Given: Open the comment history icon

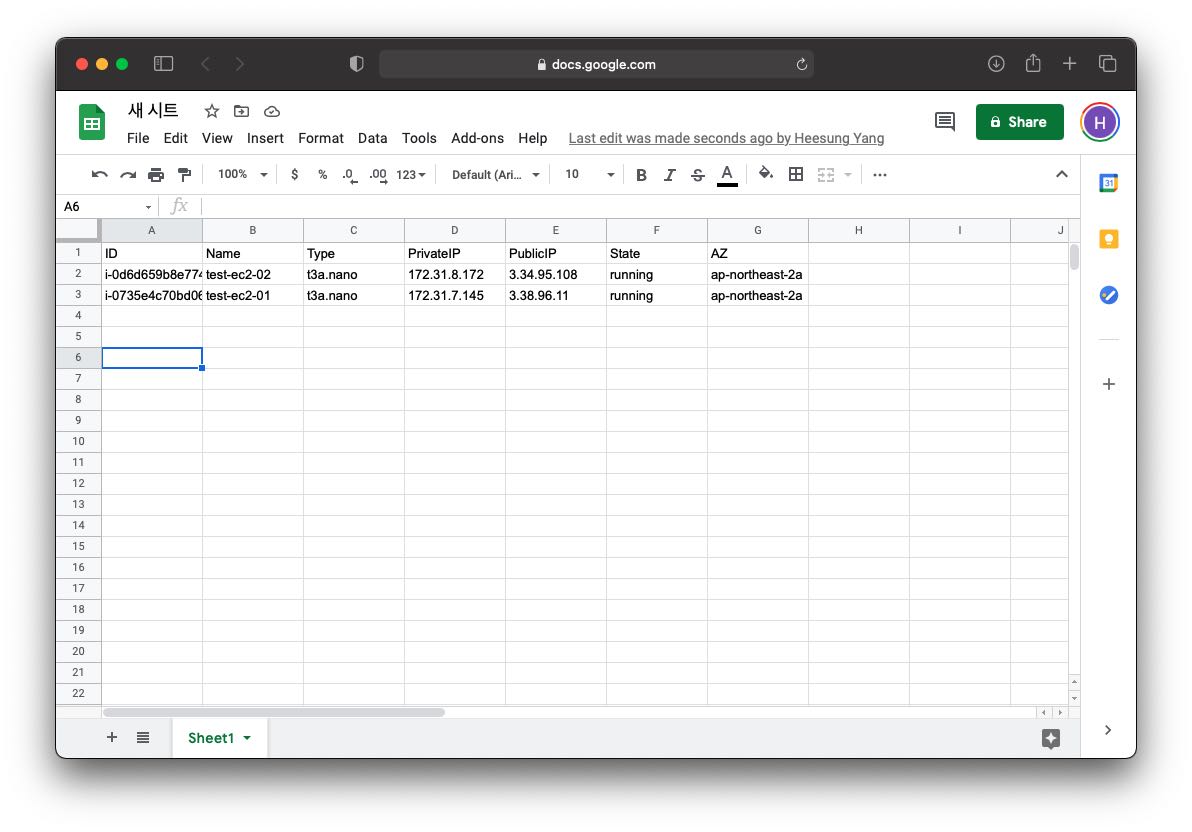Looking at the screenshot, I should [x=944, y=122].
